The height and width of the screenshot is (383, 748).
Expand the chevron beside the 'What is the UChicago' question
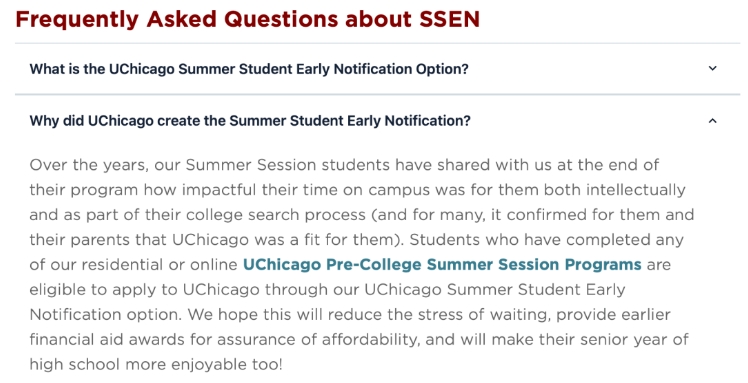pyautogui.click(x=712, y=69)
